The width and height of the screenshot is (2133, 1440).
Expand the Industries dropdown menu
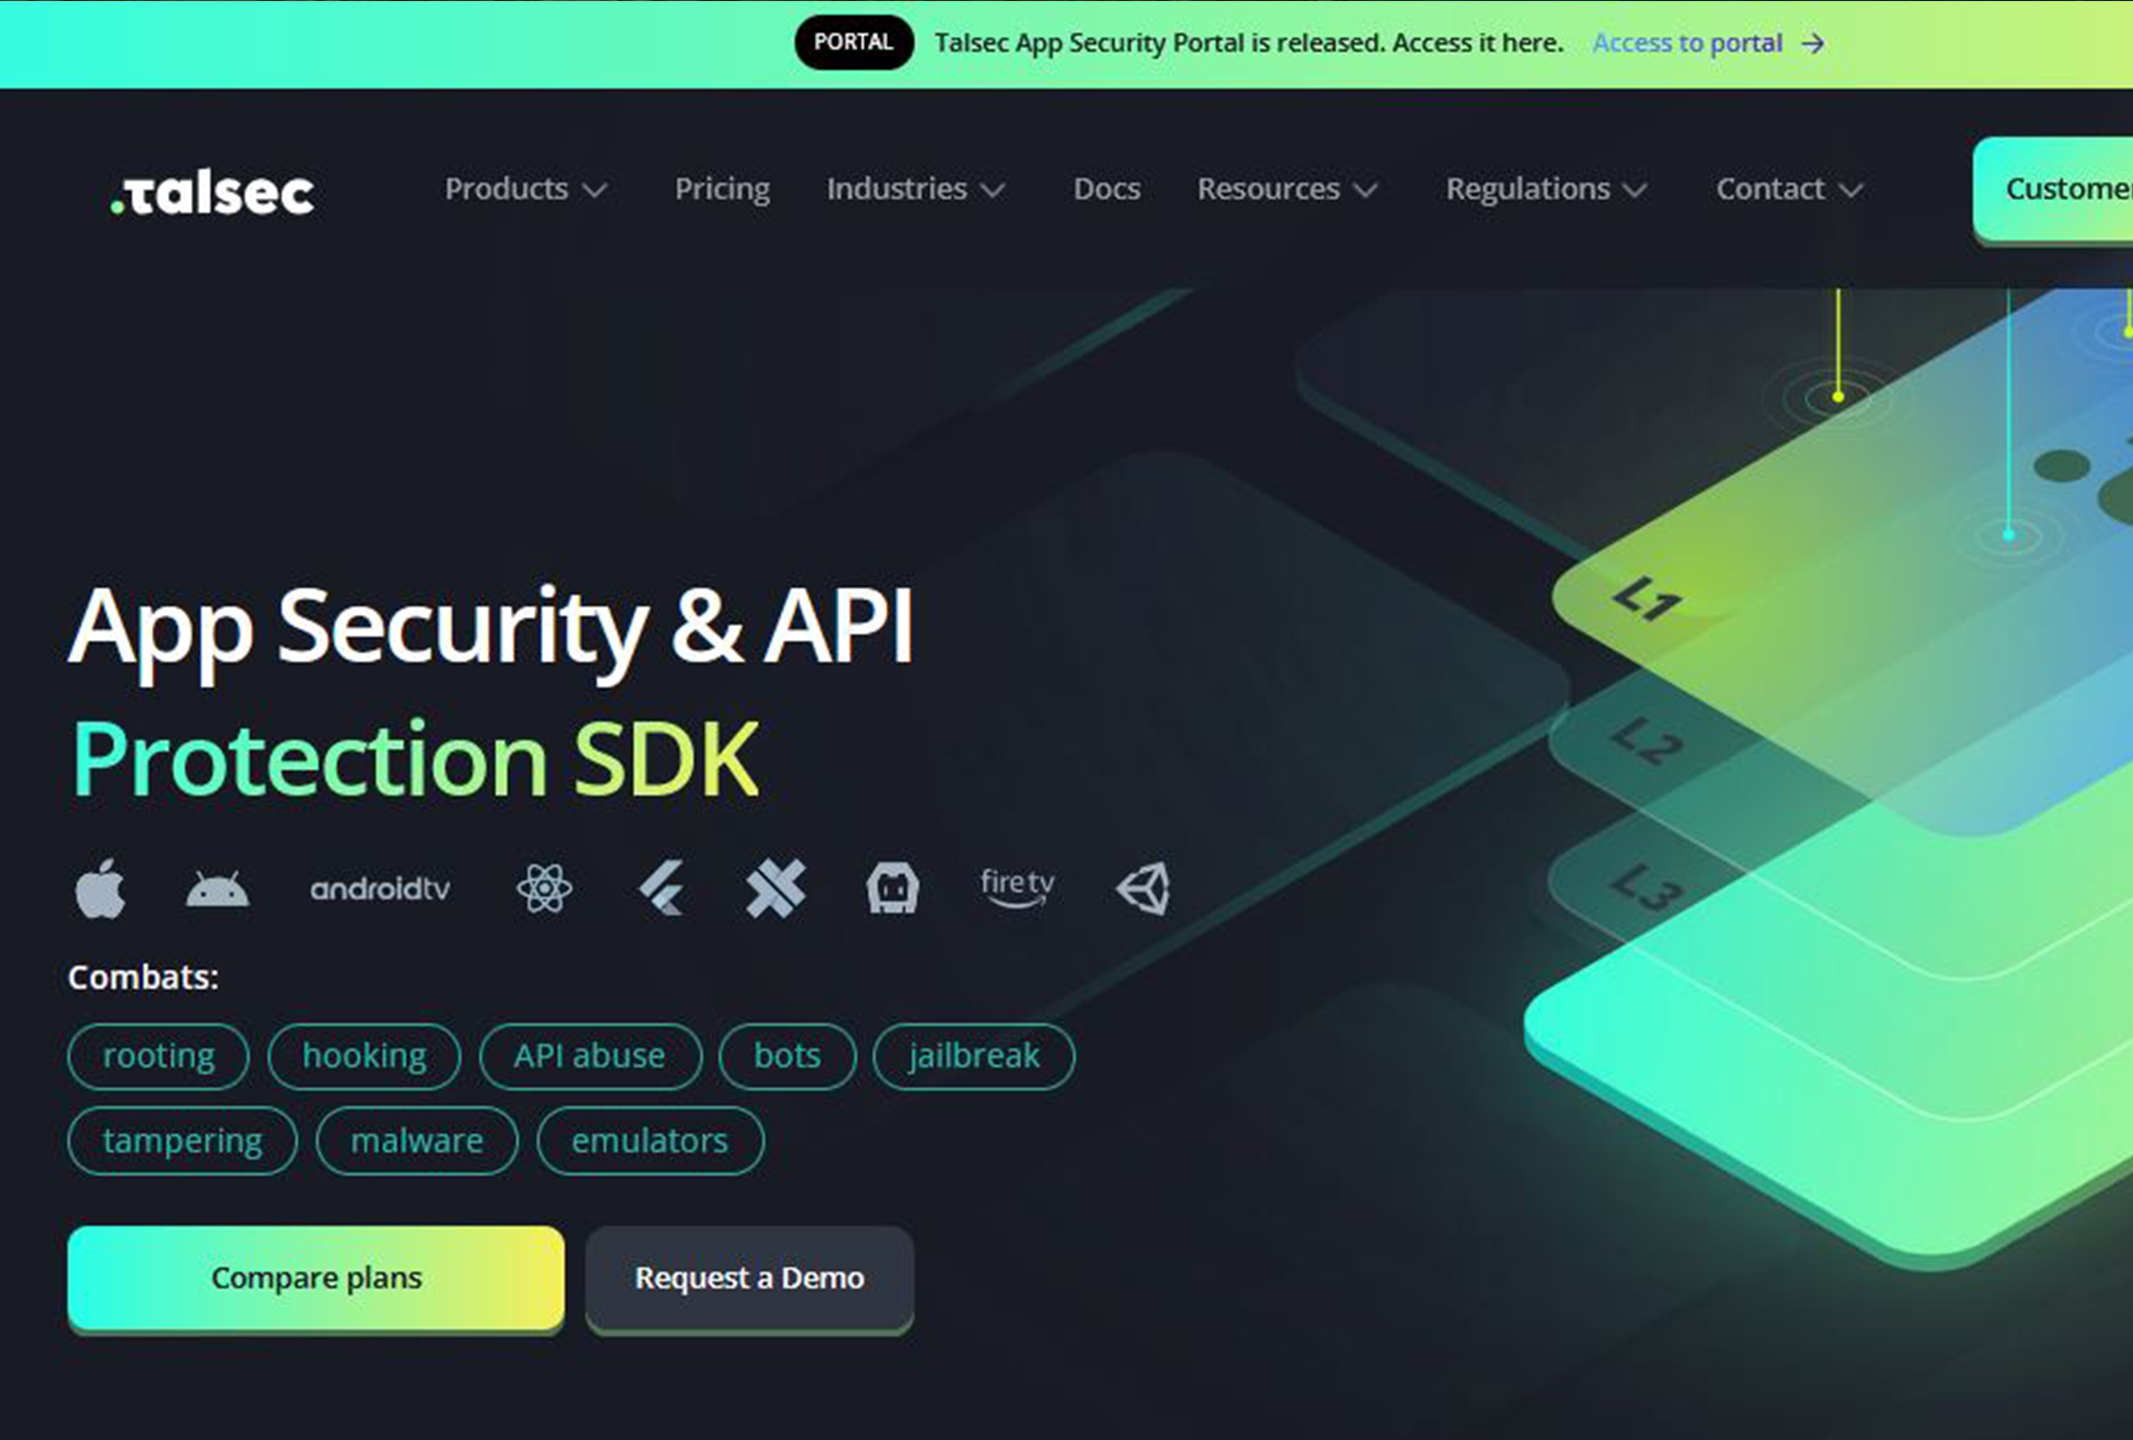pyautogui.click(x=916, y=189)
